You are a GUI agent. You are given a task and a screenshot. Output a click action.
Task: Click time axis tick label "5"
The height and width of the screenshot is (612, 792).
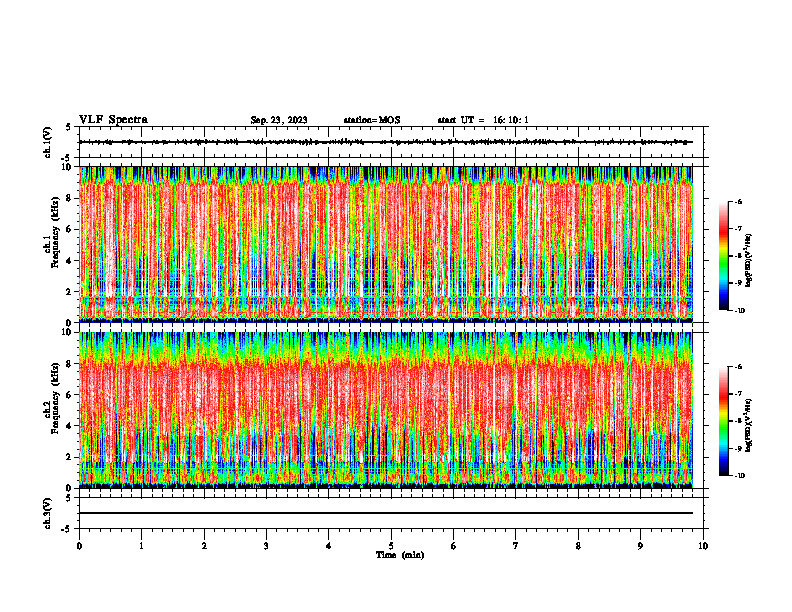[x=391, y=546]
